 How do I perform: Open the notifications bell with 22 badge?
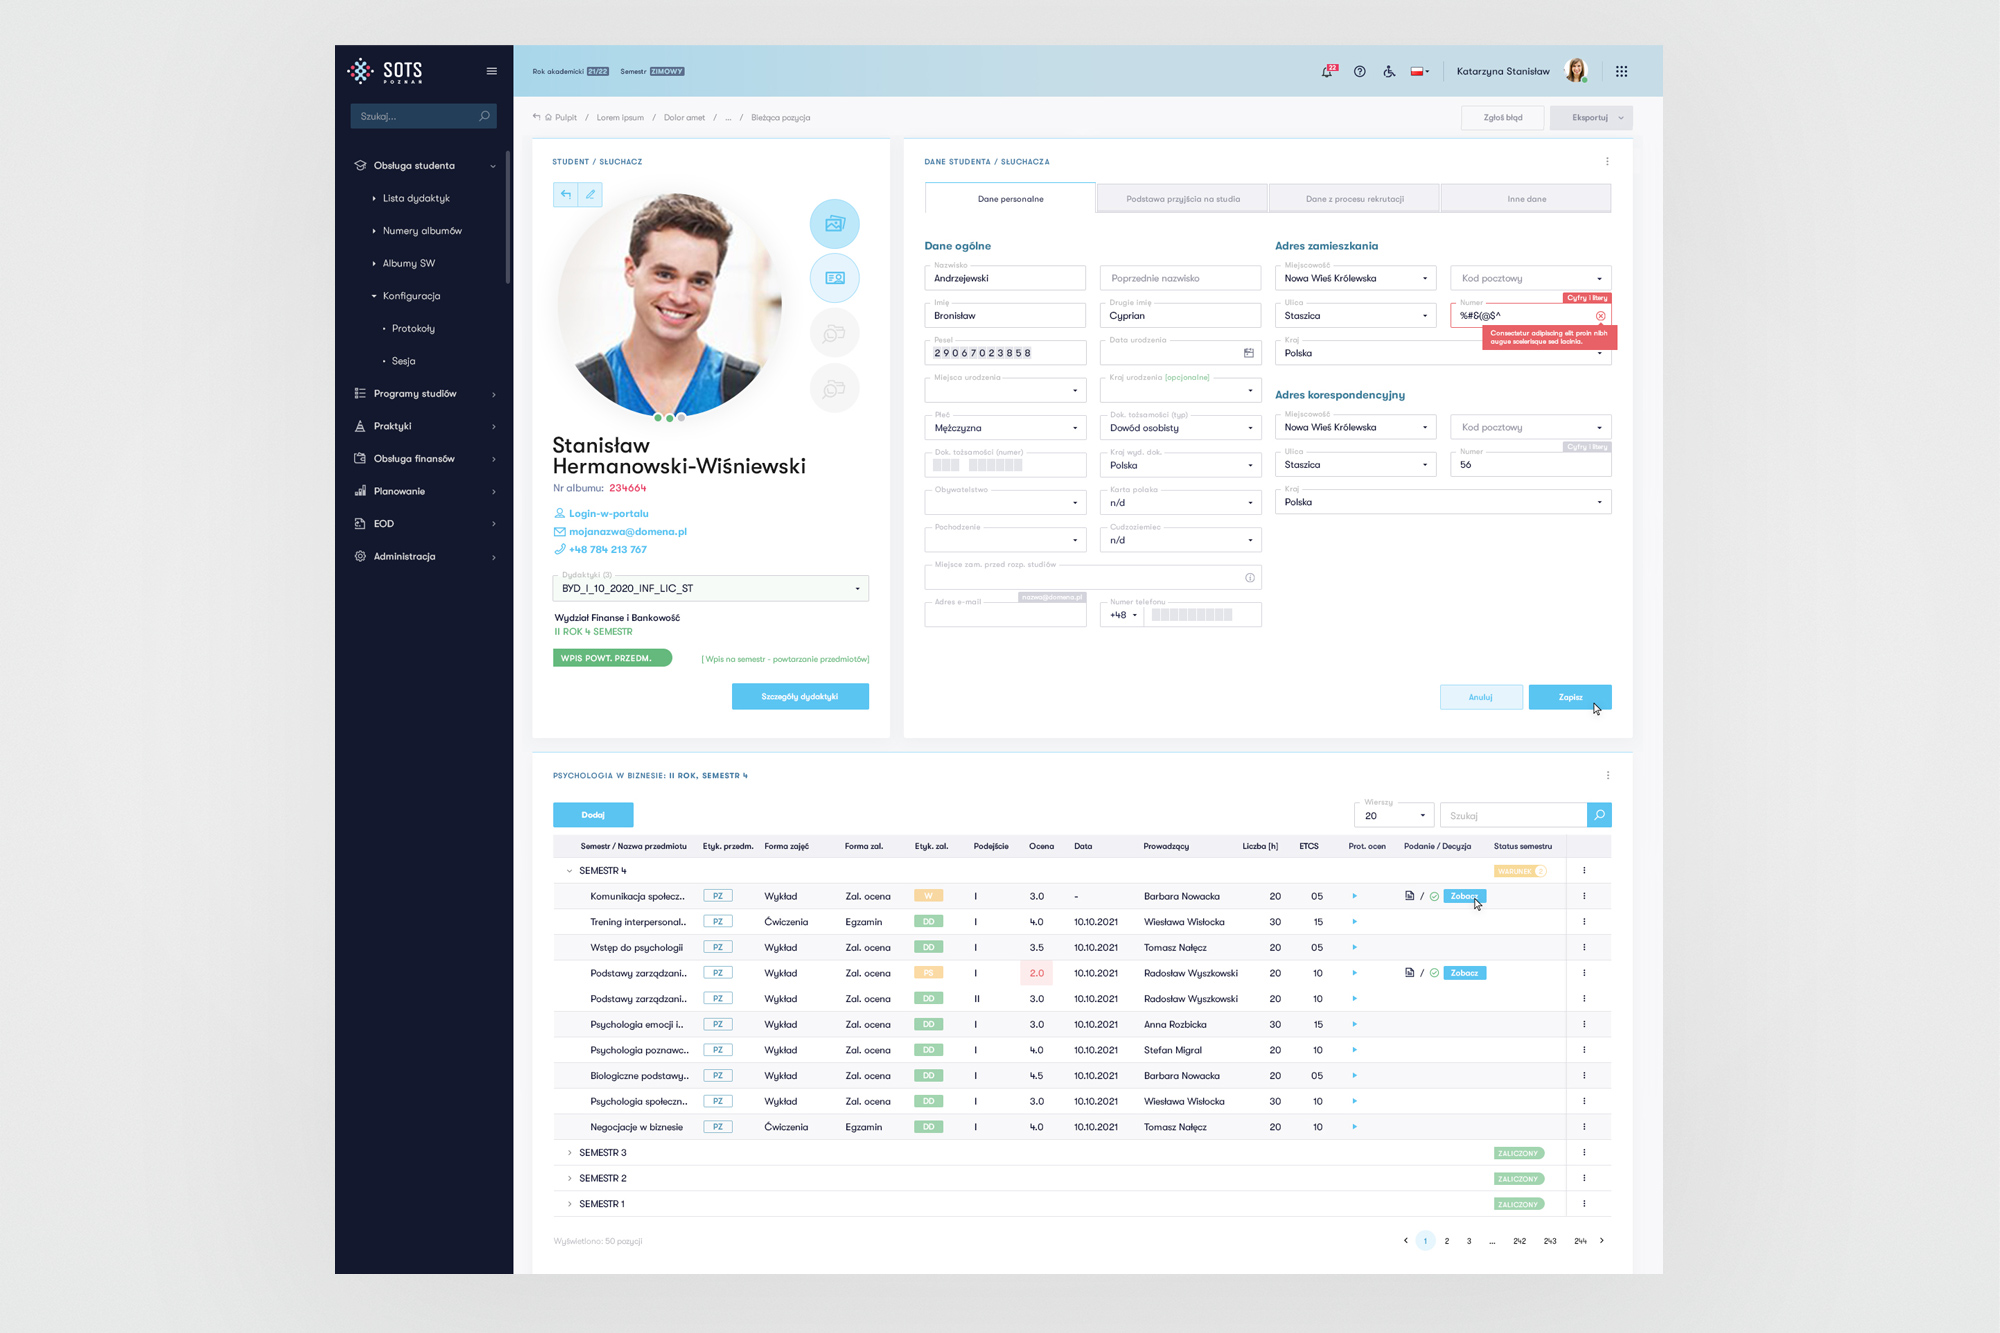tap(1327, 72)
